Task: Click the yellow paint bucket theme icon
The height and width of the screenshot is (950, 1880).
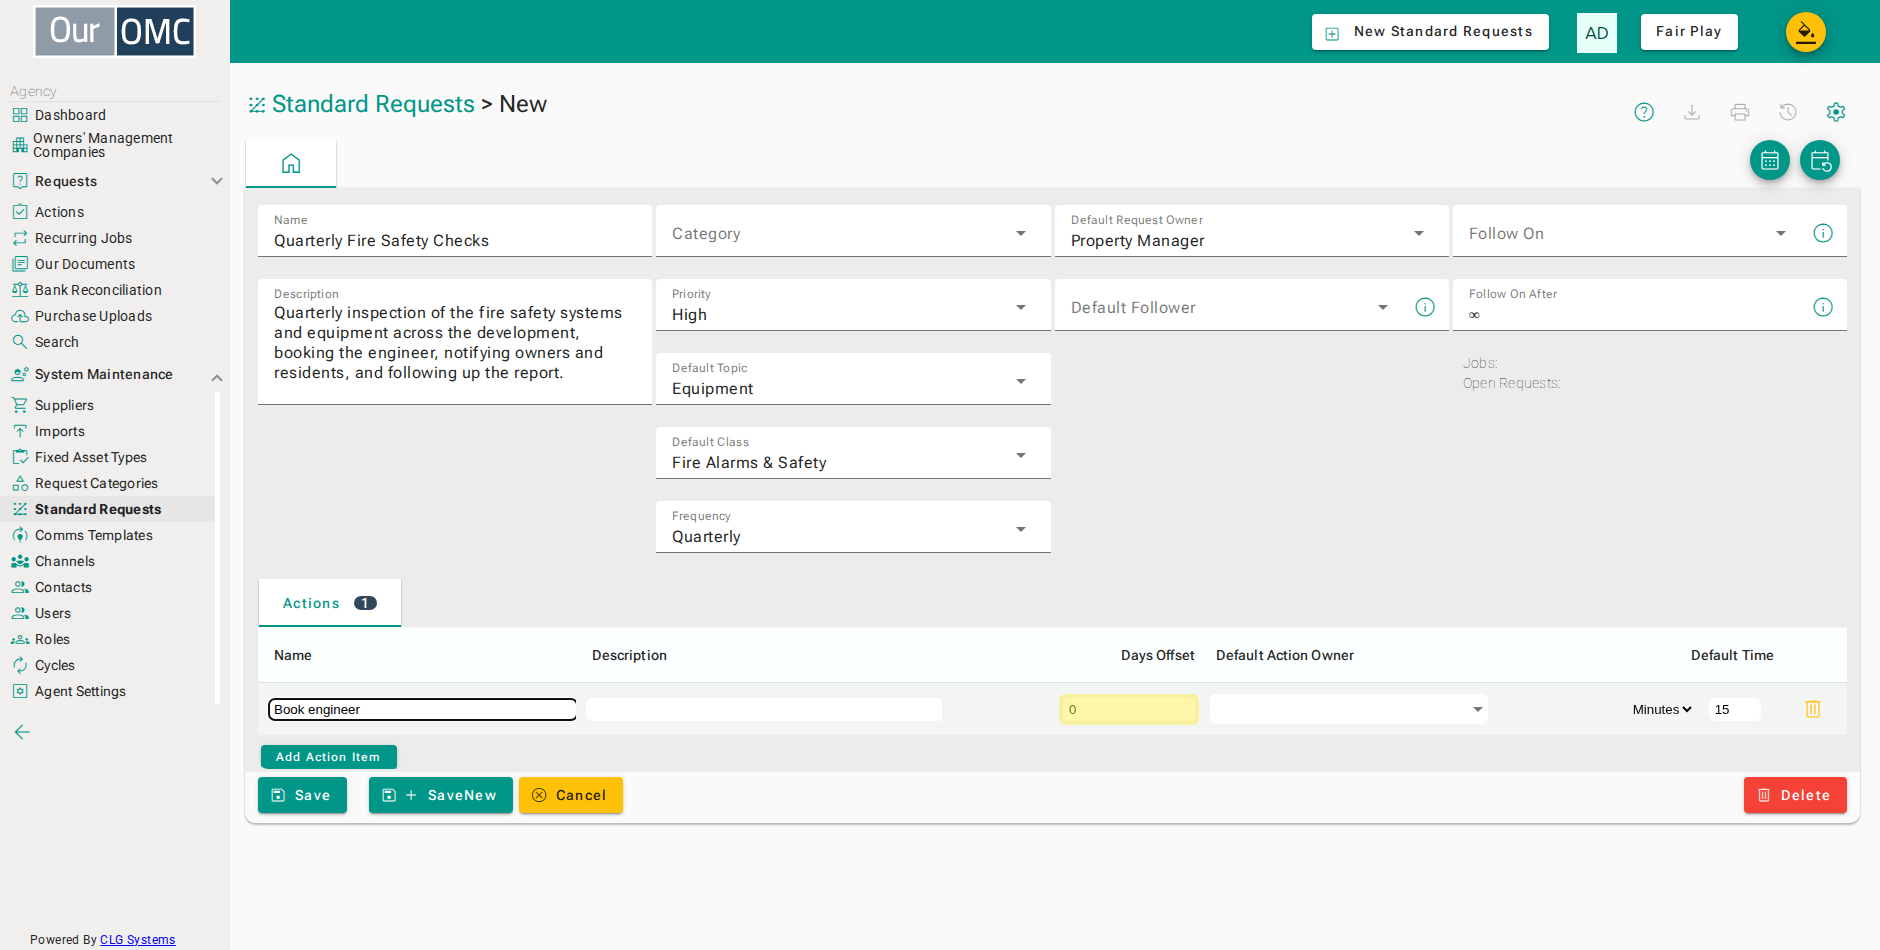Action: pyautogui.click(x=1806, y=32)
